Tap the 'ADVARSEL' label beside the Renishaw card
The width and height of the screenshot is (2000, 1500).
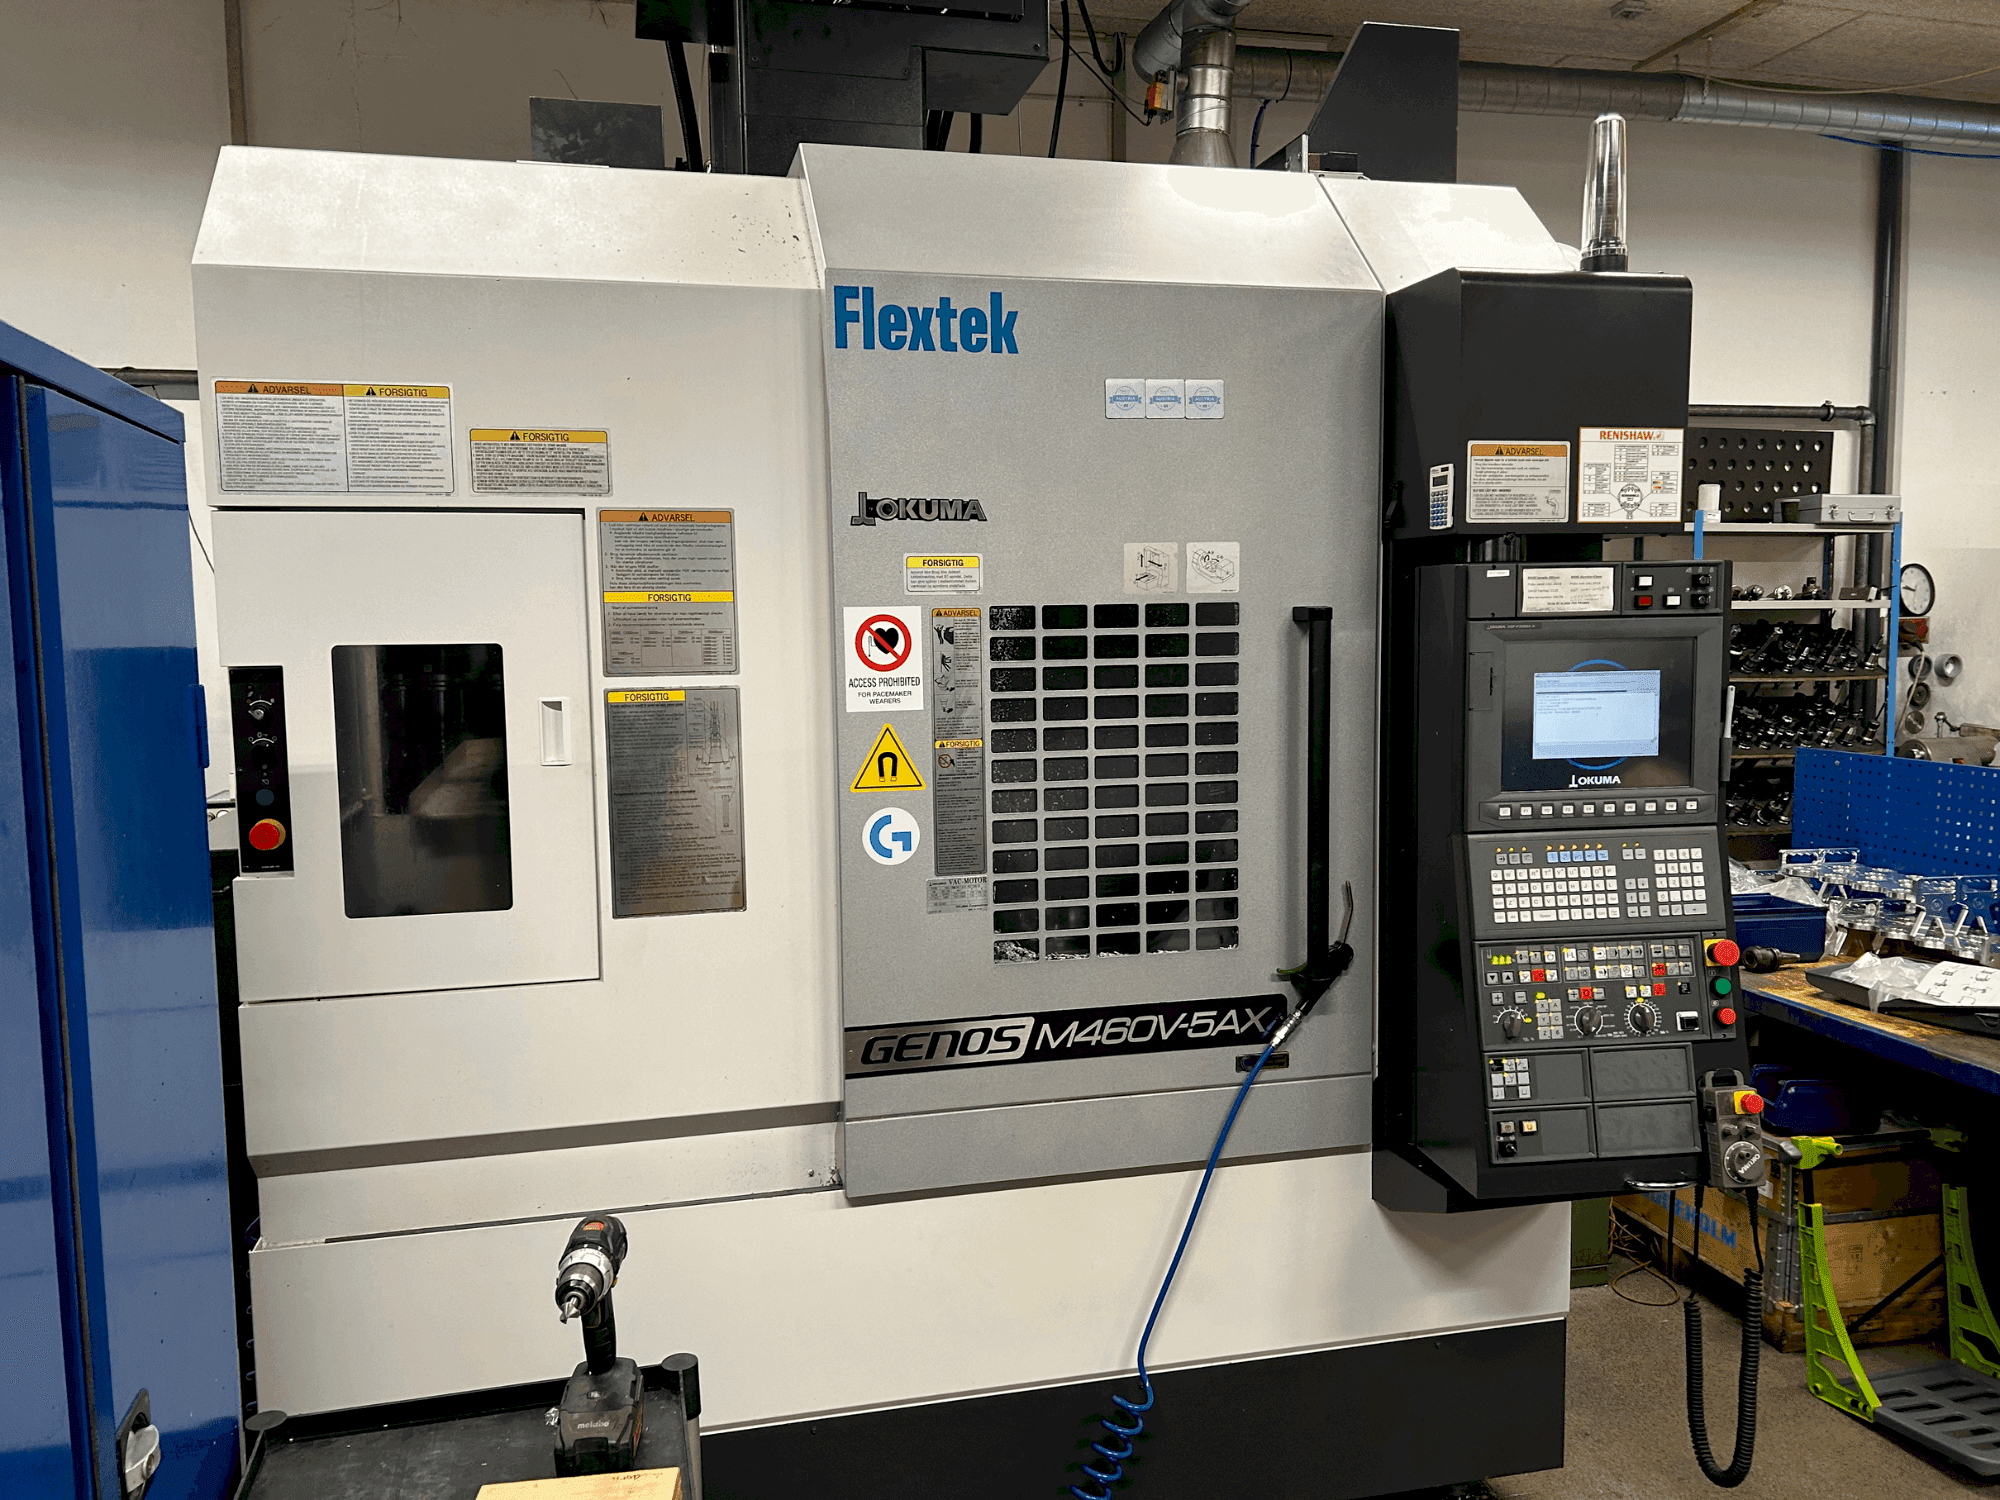(x=1518, y=482)
